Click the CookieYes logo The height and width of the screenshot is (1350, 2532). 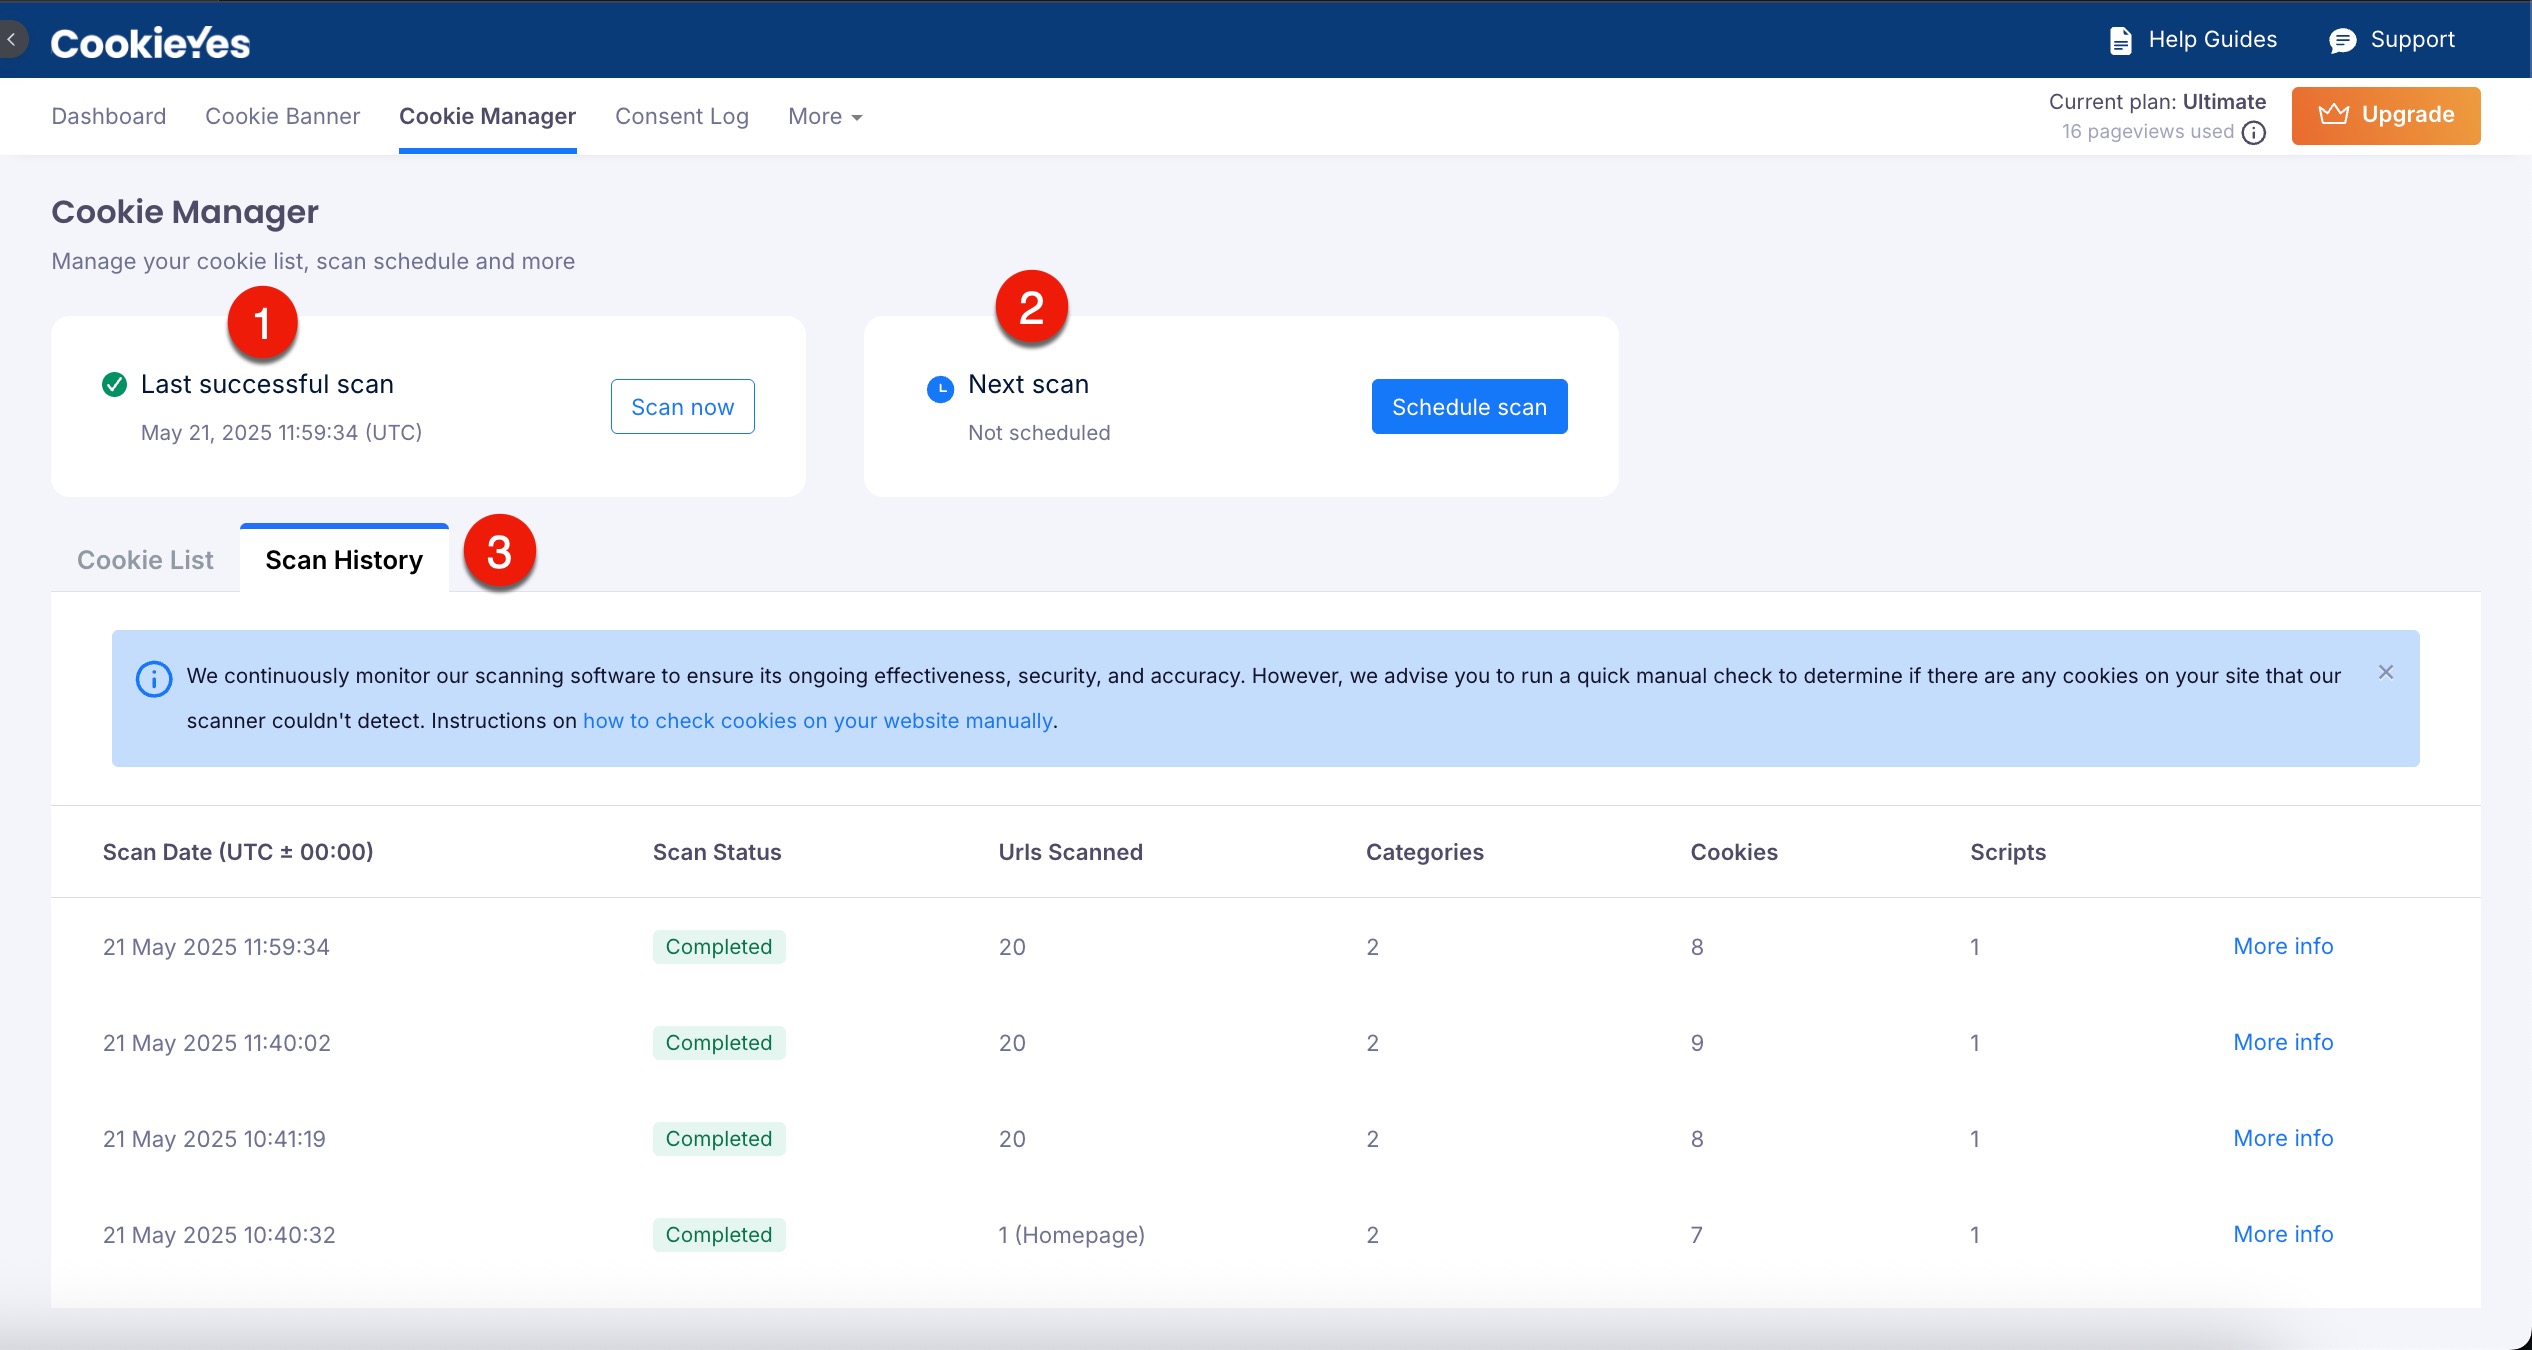(x=150, y=42)
